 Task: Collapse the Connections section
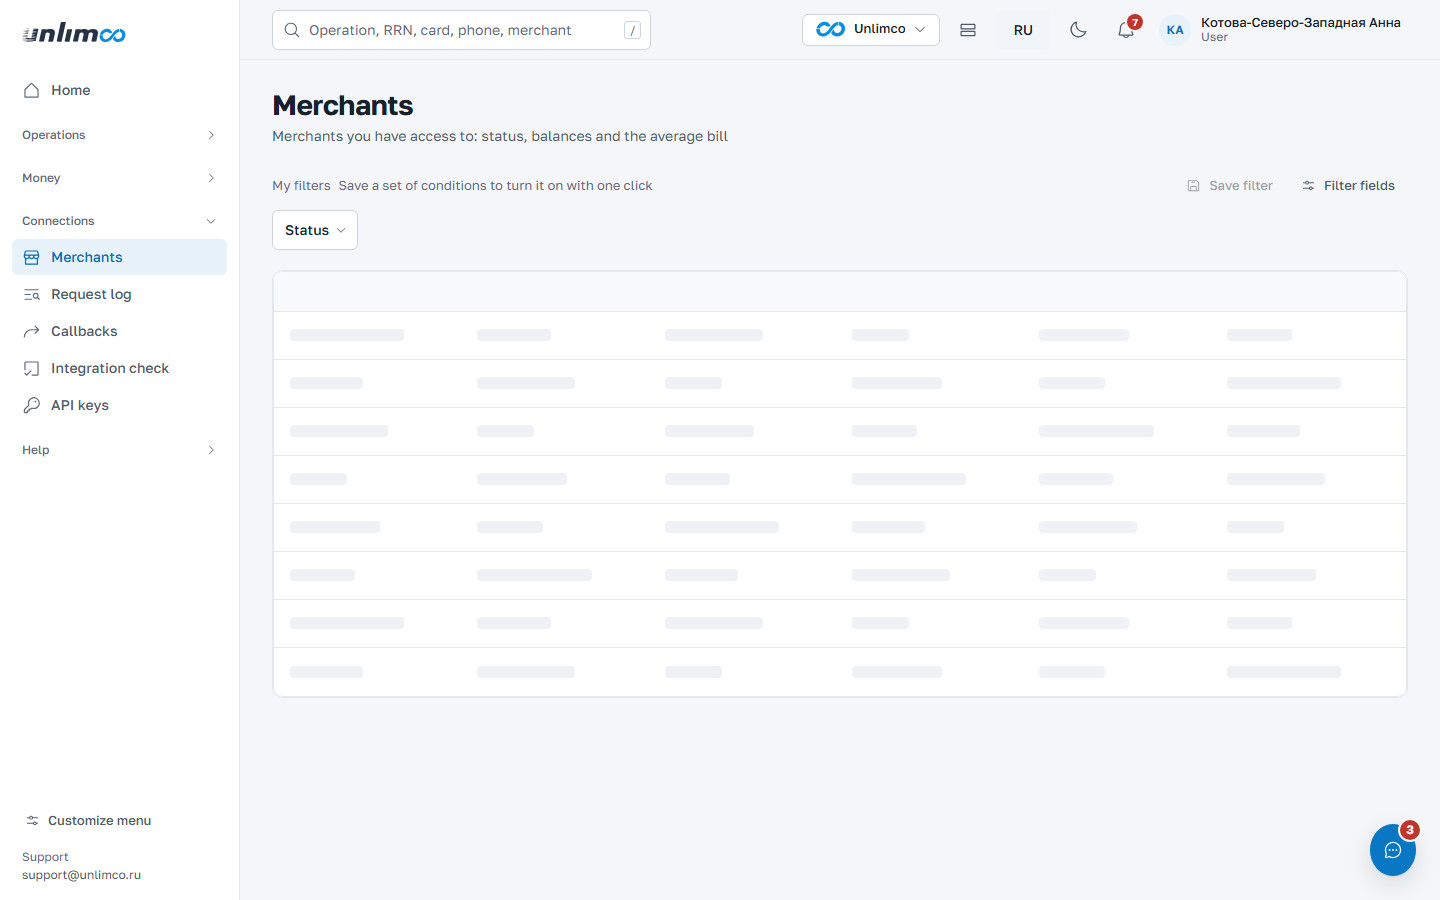pos(119,221)
